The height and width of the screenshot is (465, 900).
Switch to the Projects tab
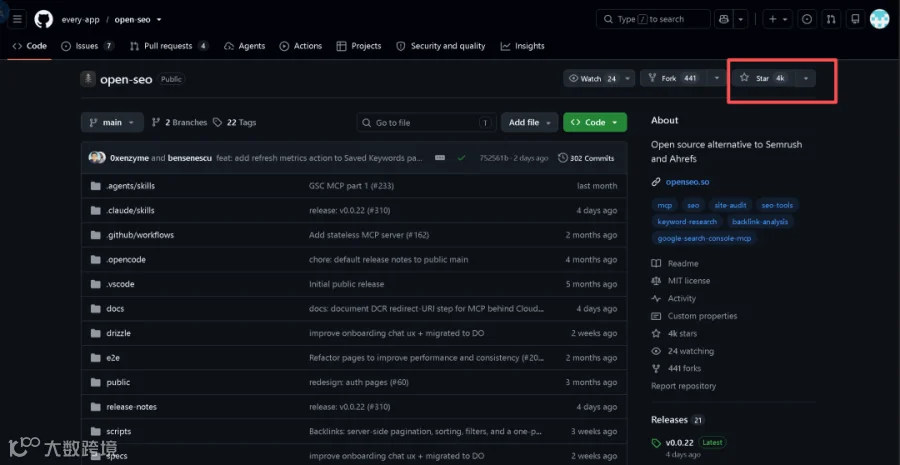click(359, 46)
